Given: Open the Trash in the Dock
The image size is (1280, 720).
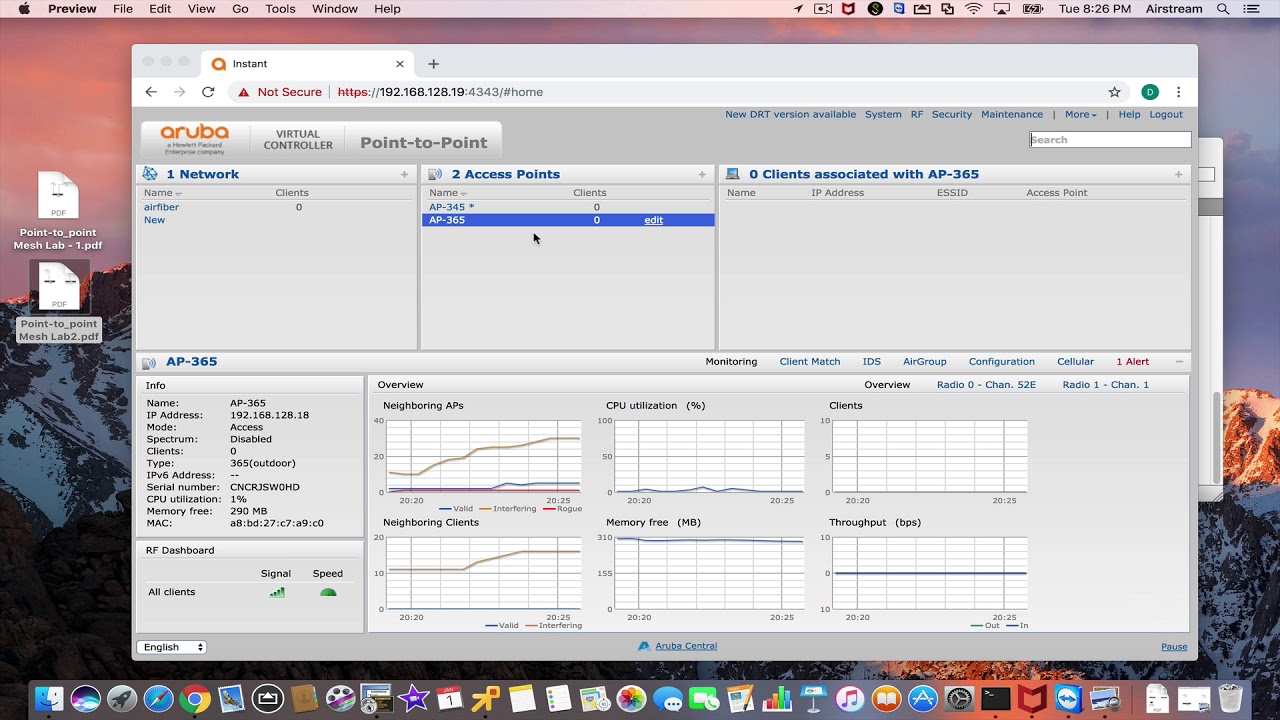Looking at the screenshot, I should pyautogui.click(x=1230, y=698).
